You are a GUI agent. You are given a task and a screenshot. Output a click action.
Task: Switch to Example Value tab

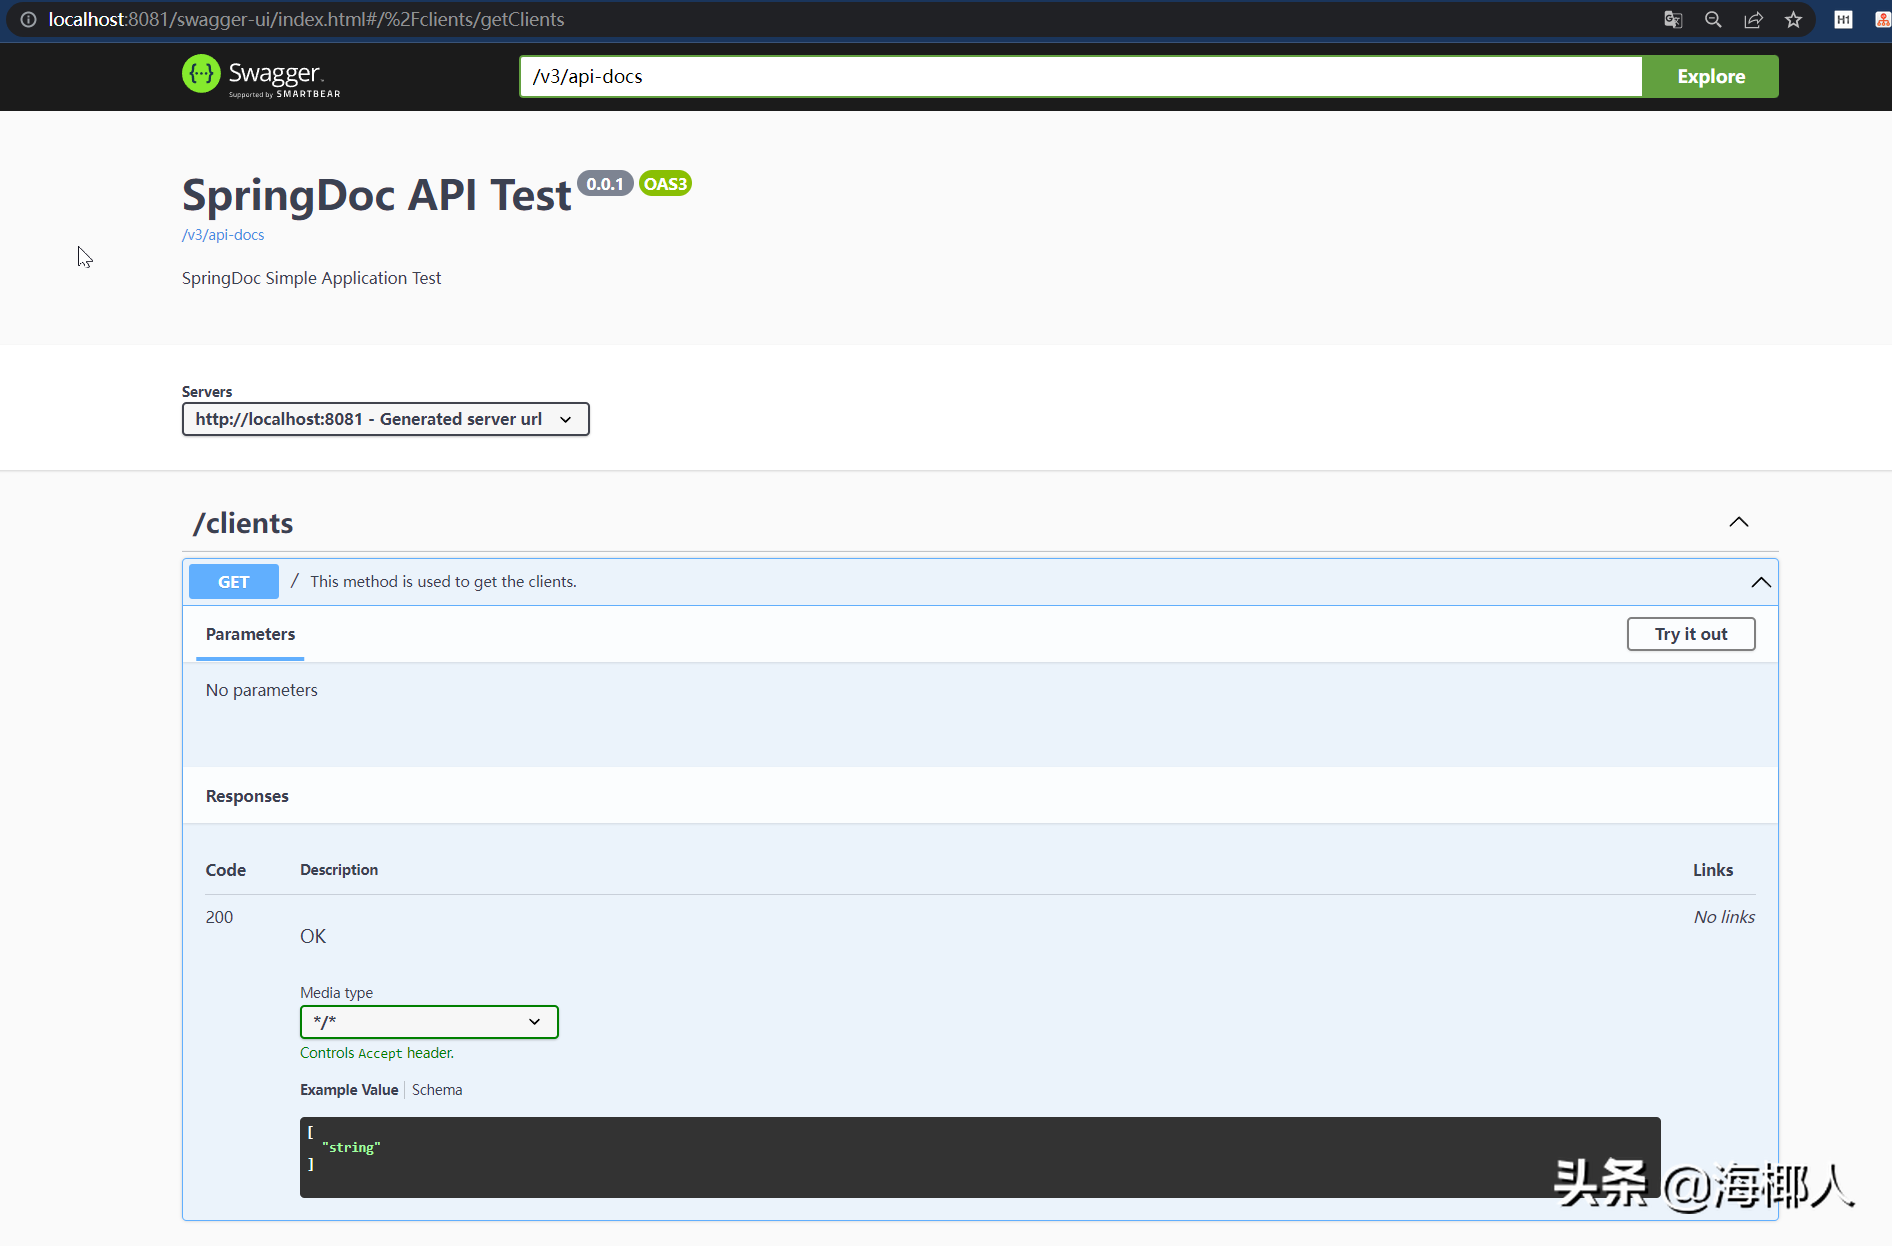pos(349,1090)
